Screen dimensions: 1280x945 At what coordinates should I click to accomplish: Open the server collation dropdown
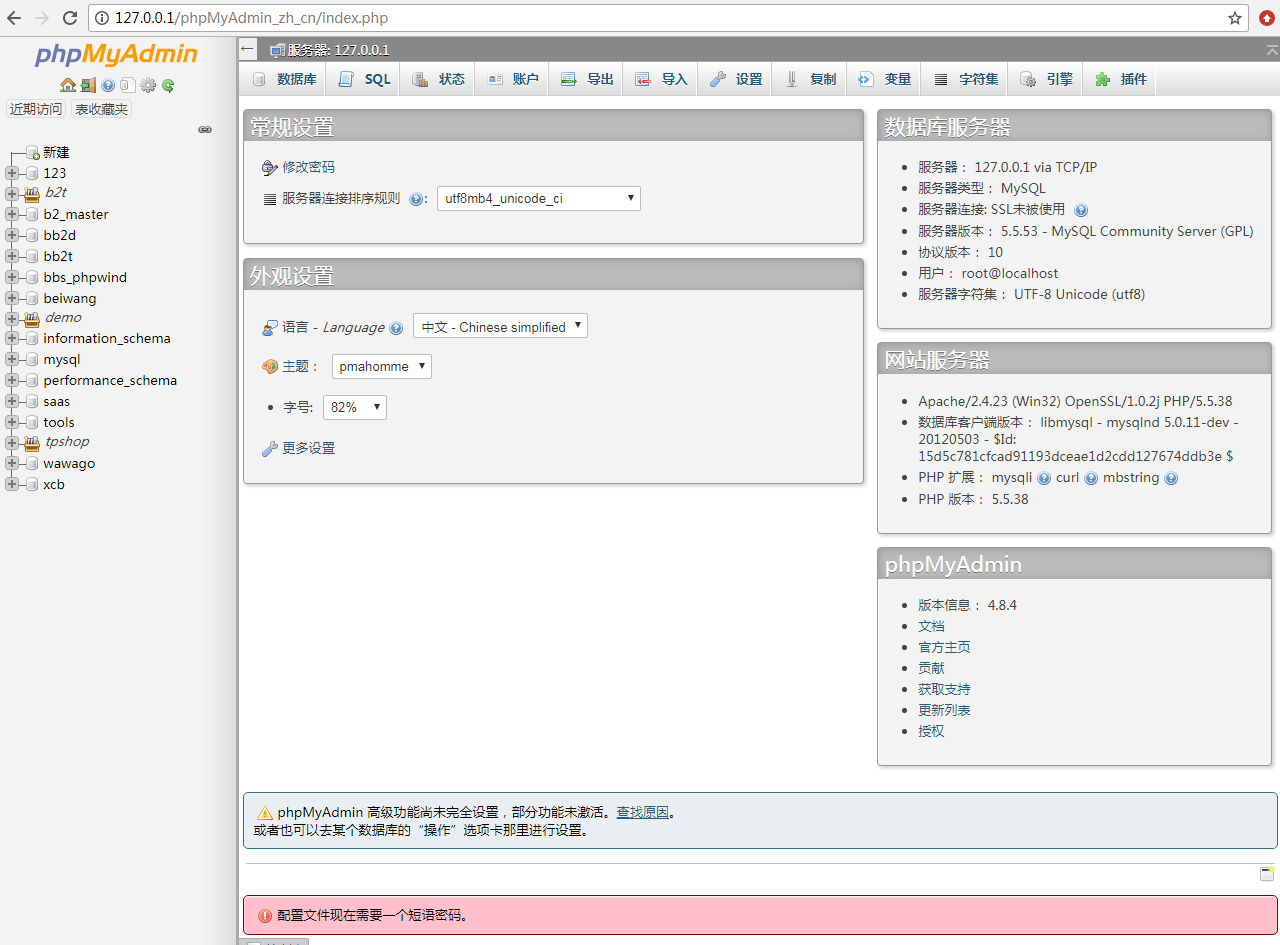538,198
